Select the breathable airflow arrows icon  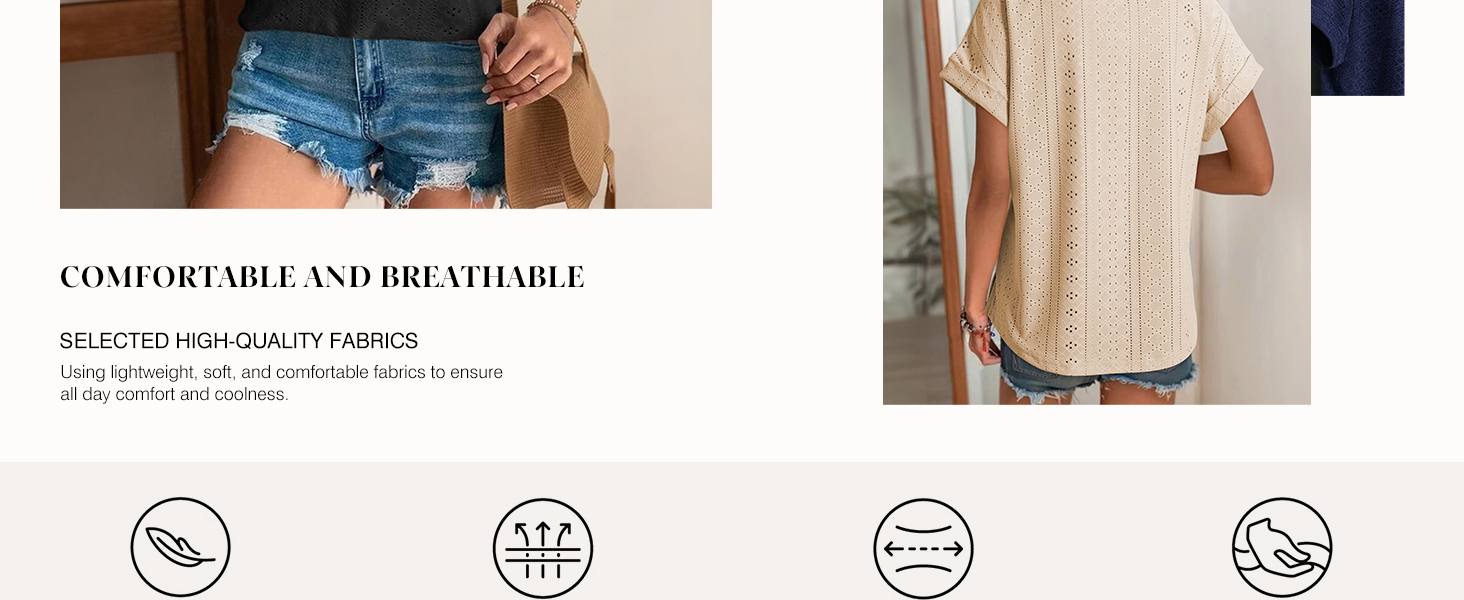coord(543,548)
